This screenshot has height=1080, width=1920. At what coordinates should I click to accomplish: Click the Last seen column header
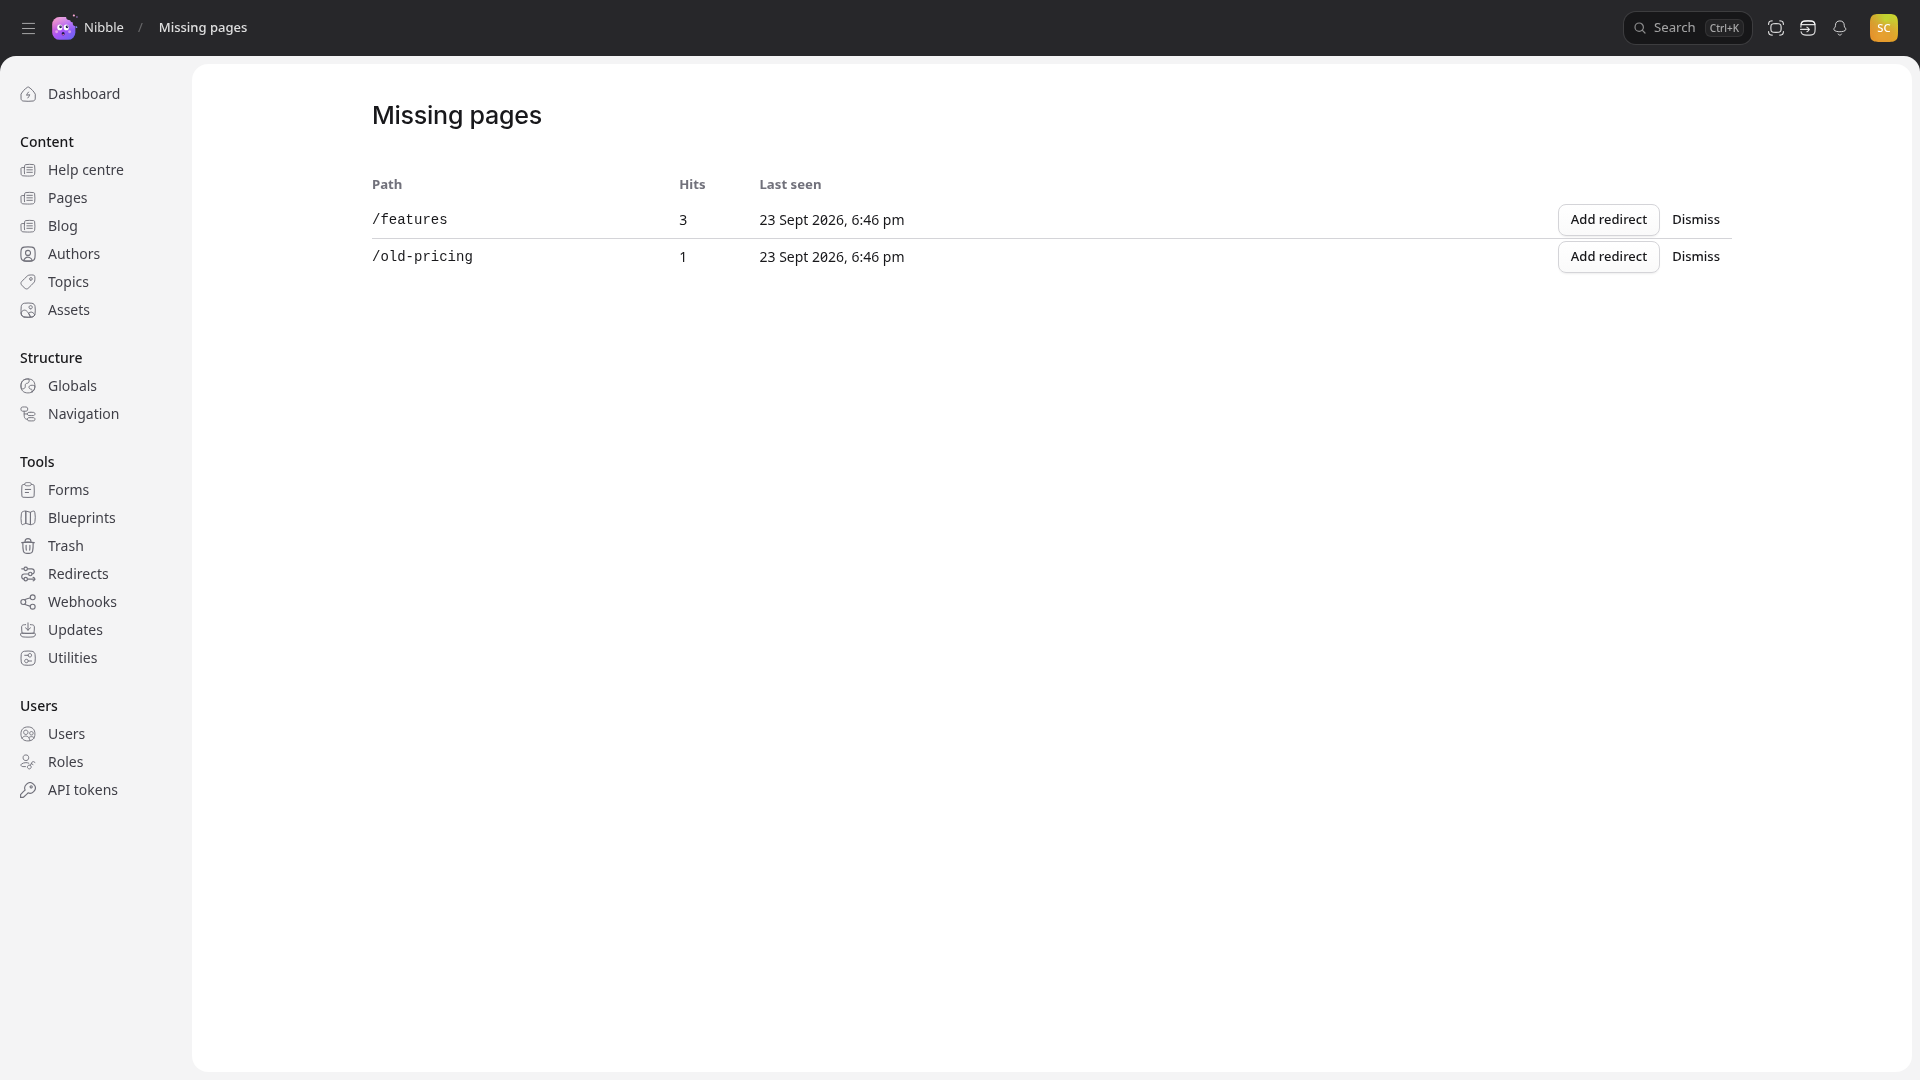coord(790,184)
